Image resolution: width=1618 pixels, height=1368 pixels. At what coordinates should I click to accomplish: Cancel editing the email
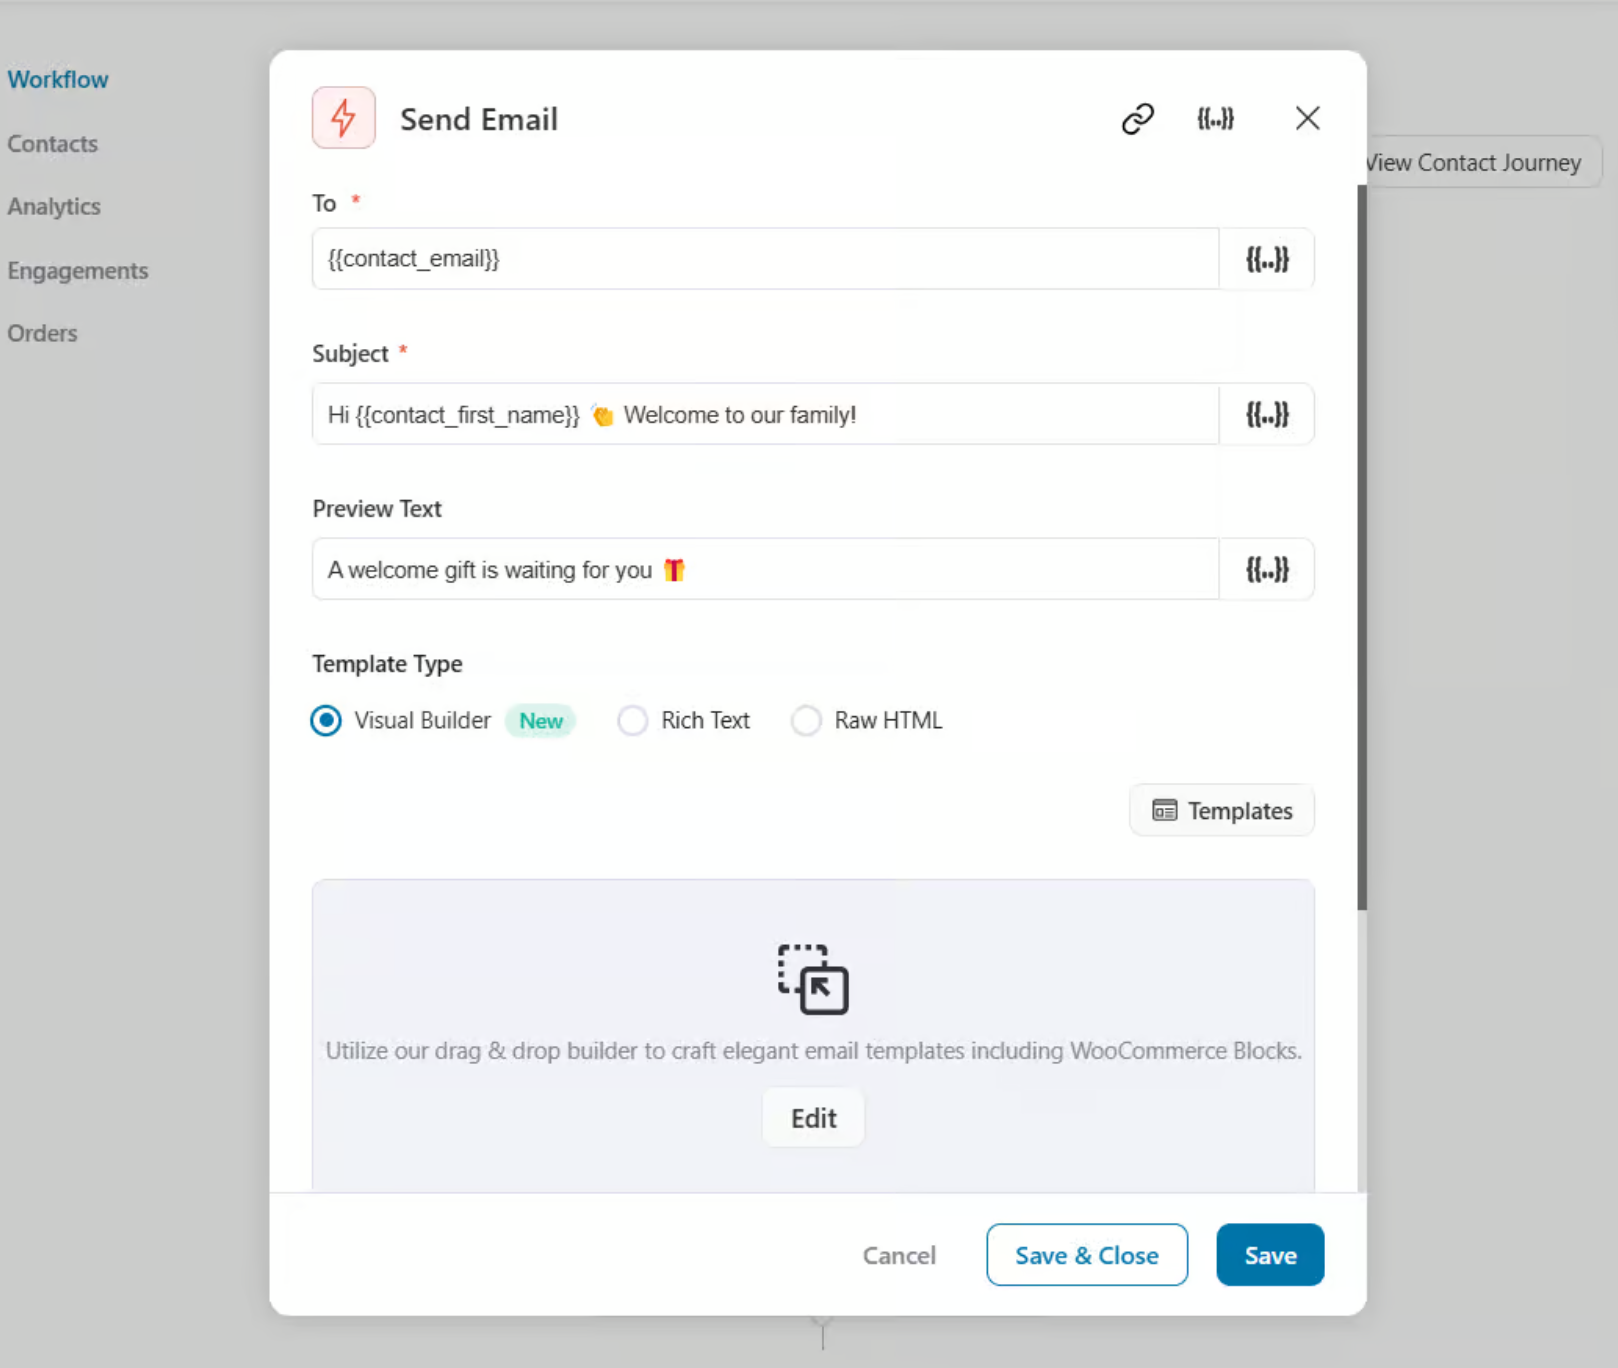point(898,1255)
